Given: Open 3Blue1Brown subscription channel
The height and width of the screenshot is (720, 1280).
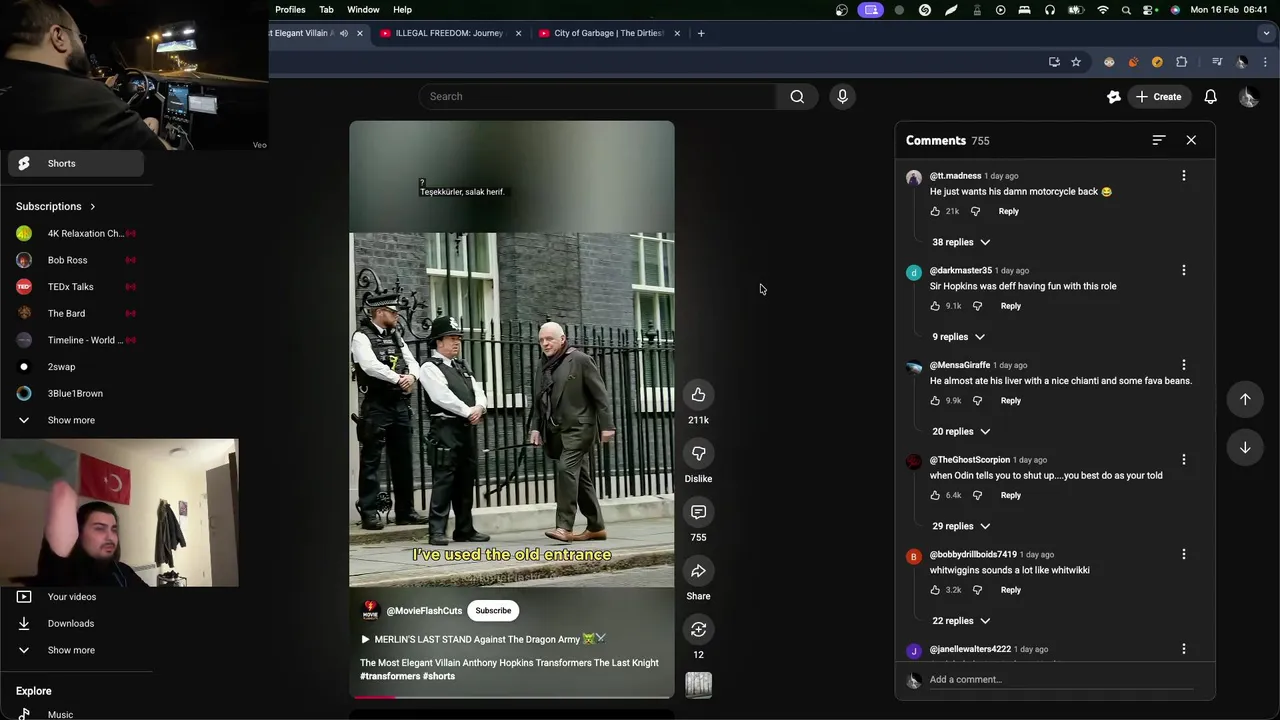Looking at the screenshot, I should click(76, 394).
